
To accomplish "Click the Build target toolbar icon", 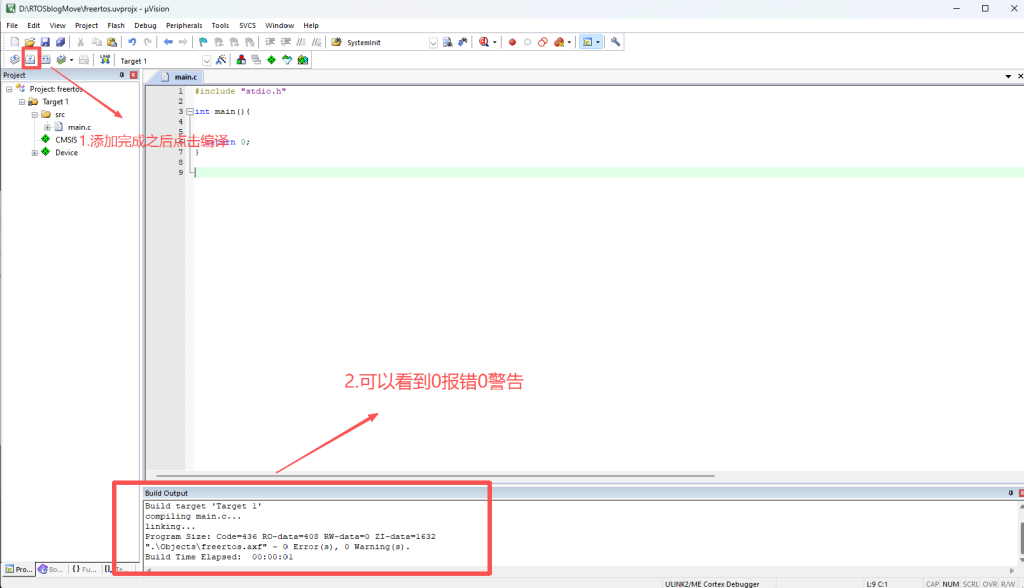I will [30, 60].
